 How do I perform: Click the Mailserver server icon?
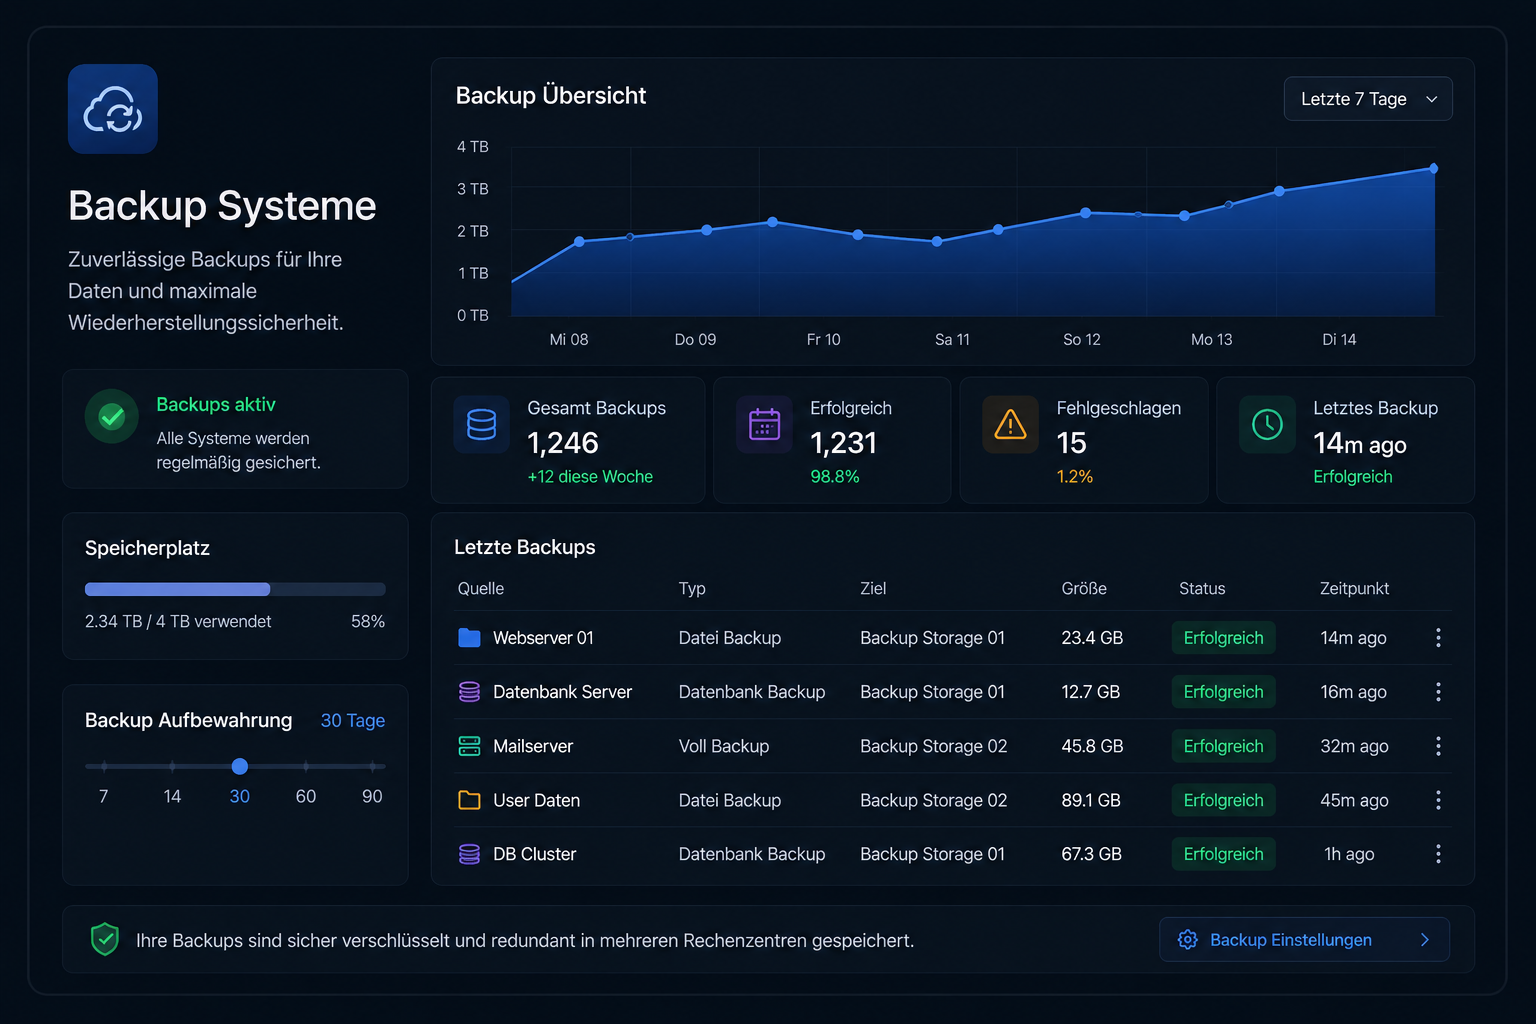(x=469, y=746)
